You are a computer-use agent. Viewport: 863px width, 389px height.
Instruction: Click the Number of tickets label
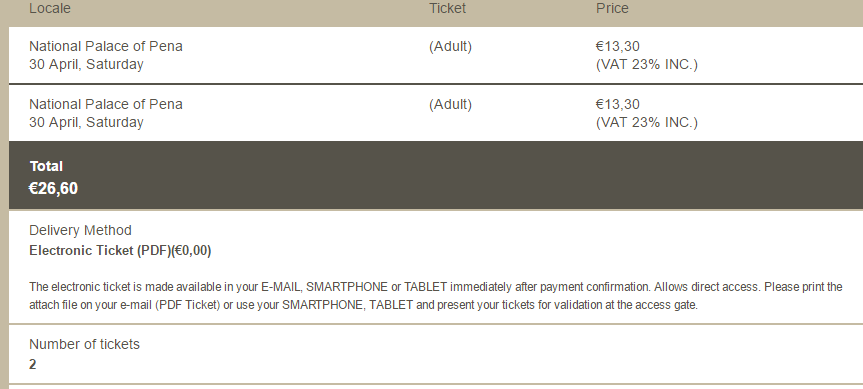[x=84, y=344]
